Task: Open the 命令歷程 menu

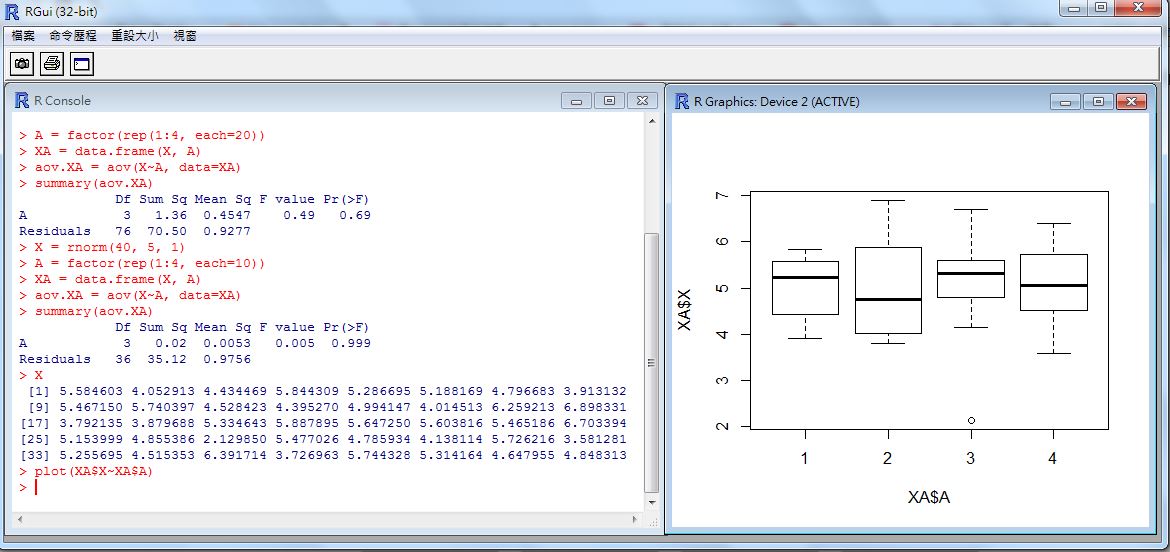Action: tap(73, 35)
